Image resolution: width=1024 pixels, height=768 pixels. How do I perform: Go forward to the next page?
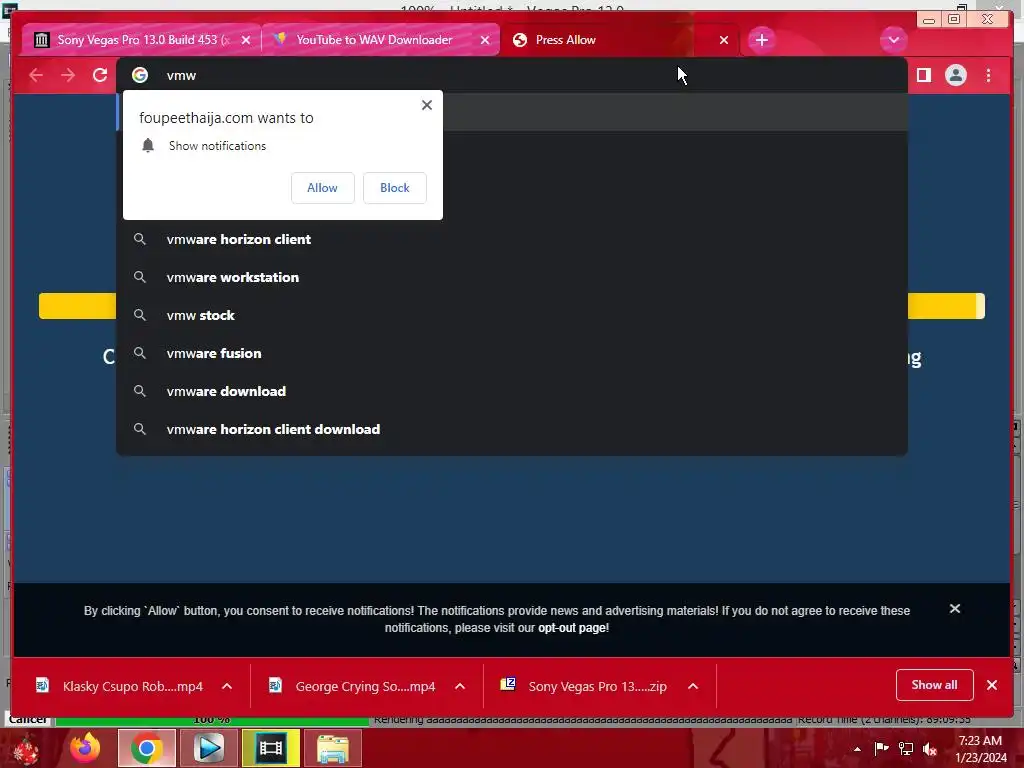pos(68,76)
